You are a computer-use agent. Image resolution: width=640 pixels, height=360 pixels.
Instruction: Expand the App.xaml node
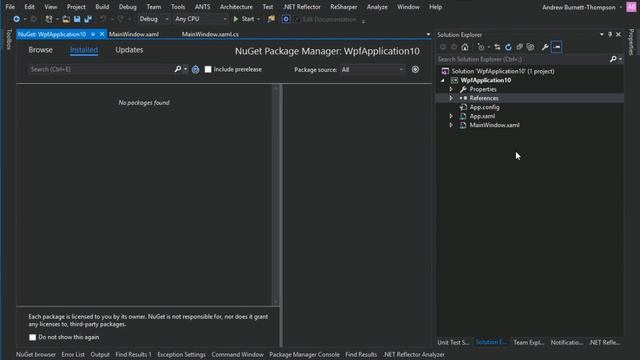pos(451,116)
